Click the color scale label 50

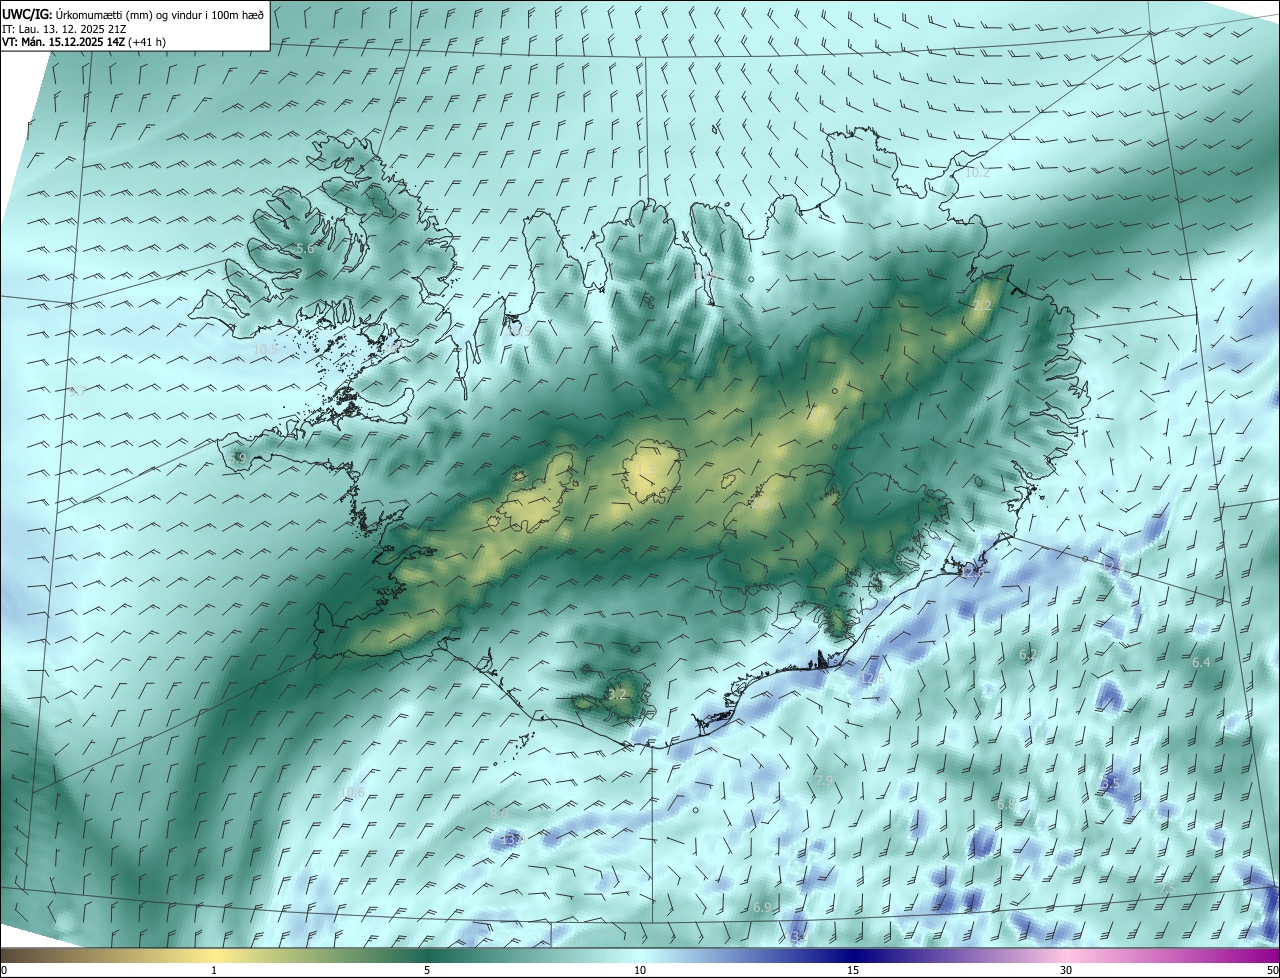1272,970
